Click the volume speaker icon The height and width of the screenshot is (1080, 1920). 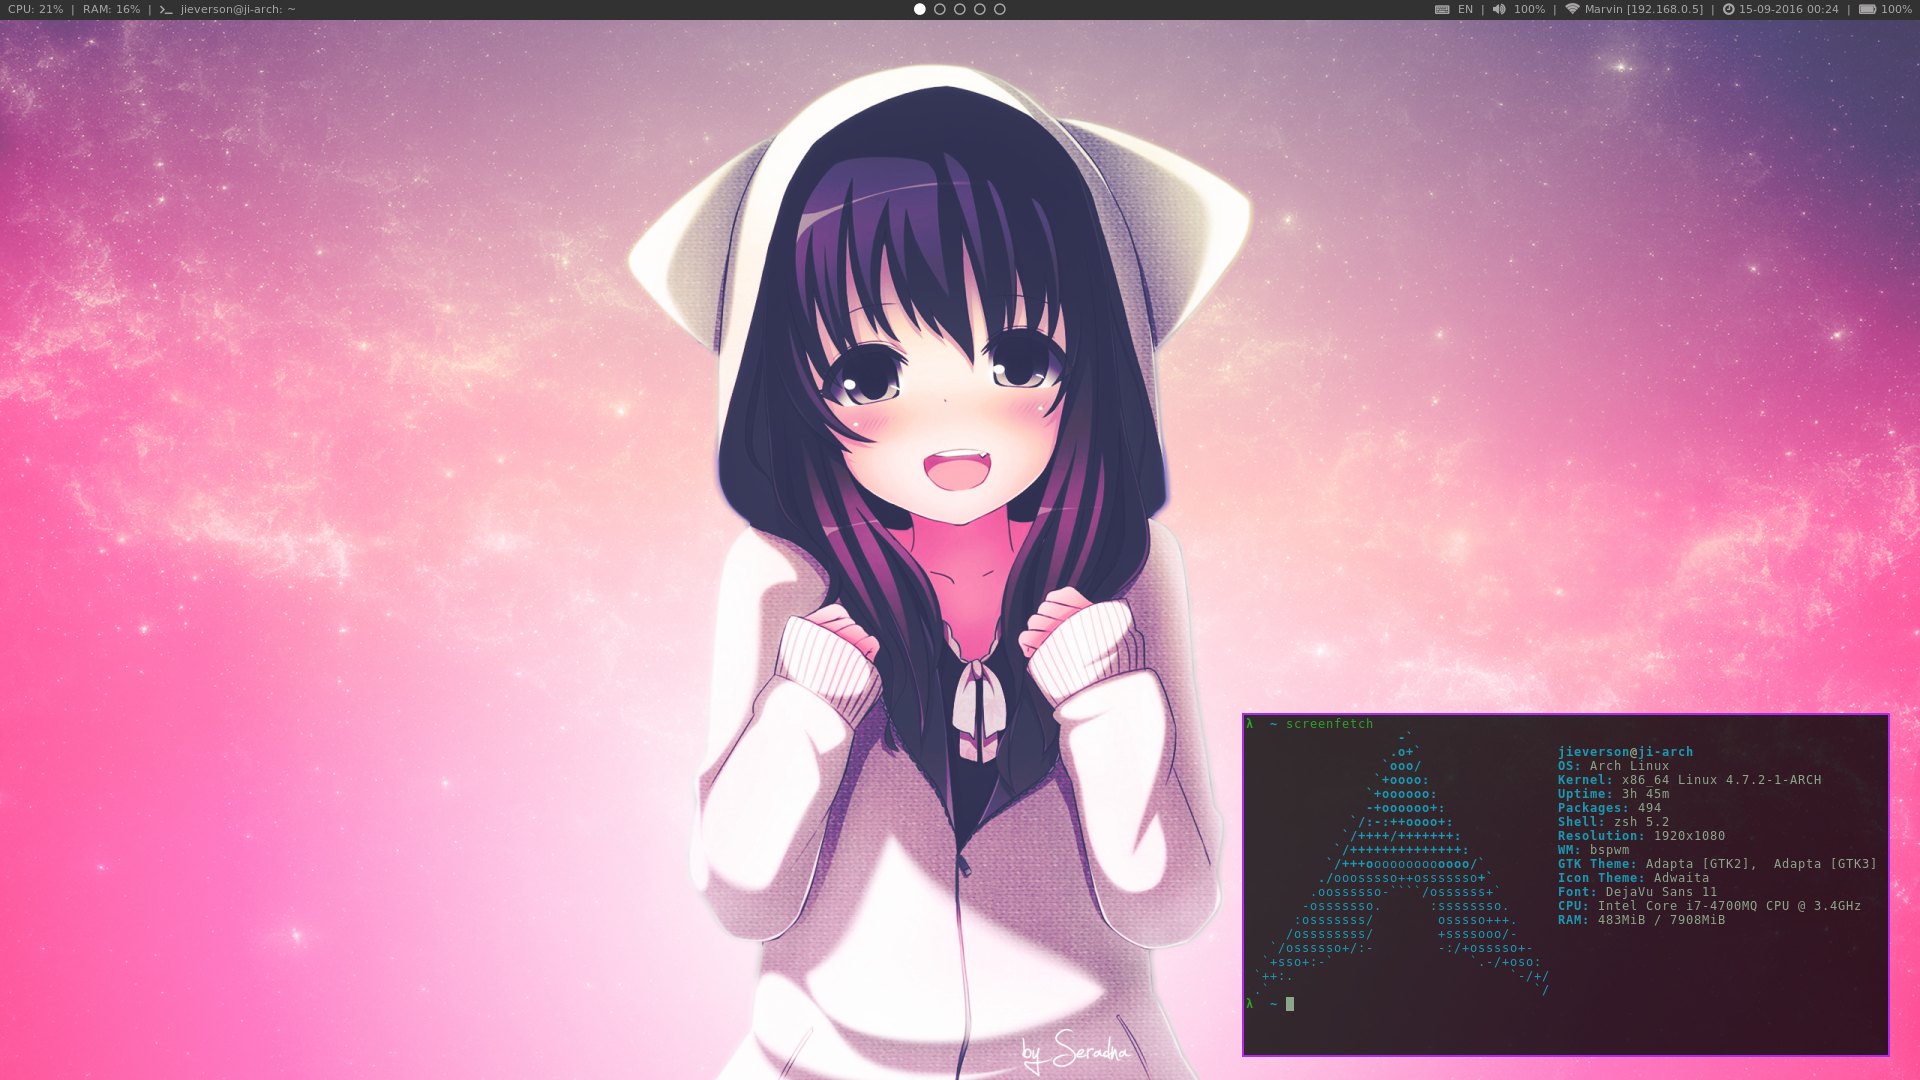[x=1498, y=9]
